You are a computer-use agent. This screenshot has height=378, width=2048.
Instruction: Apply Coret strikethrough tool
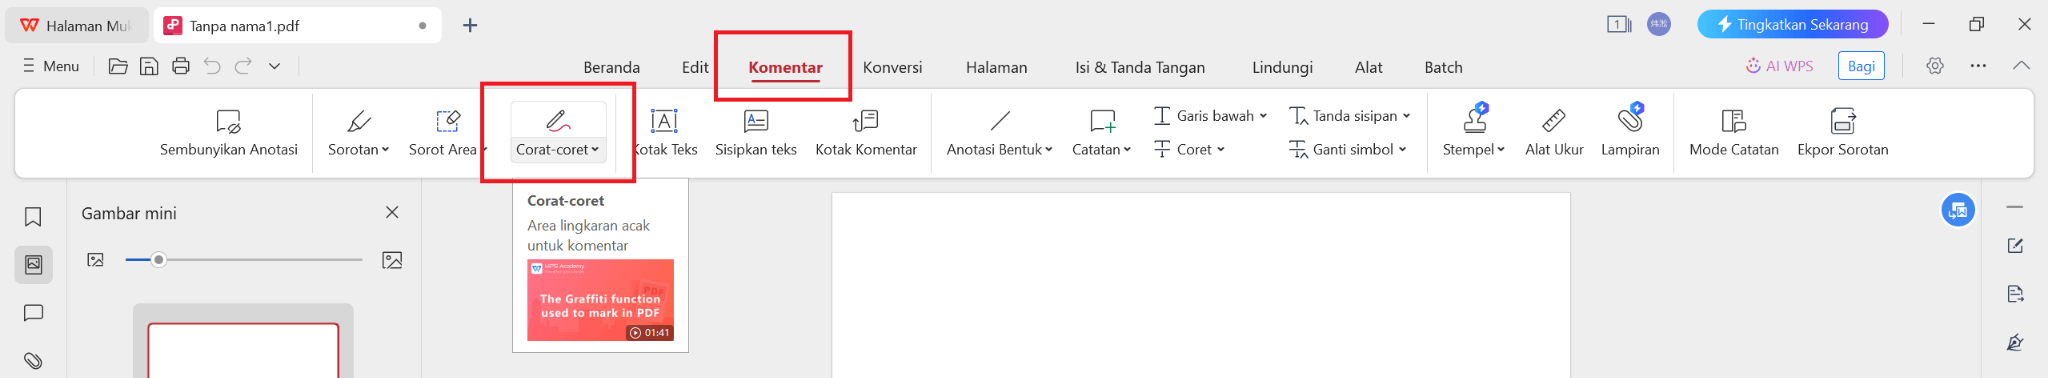[x=1189, y=149]
